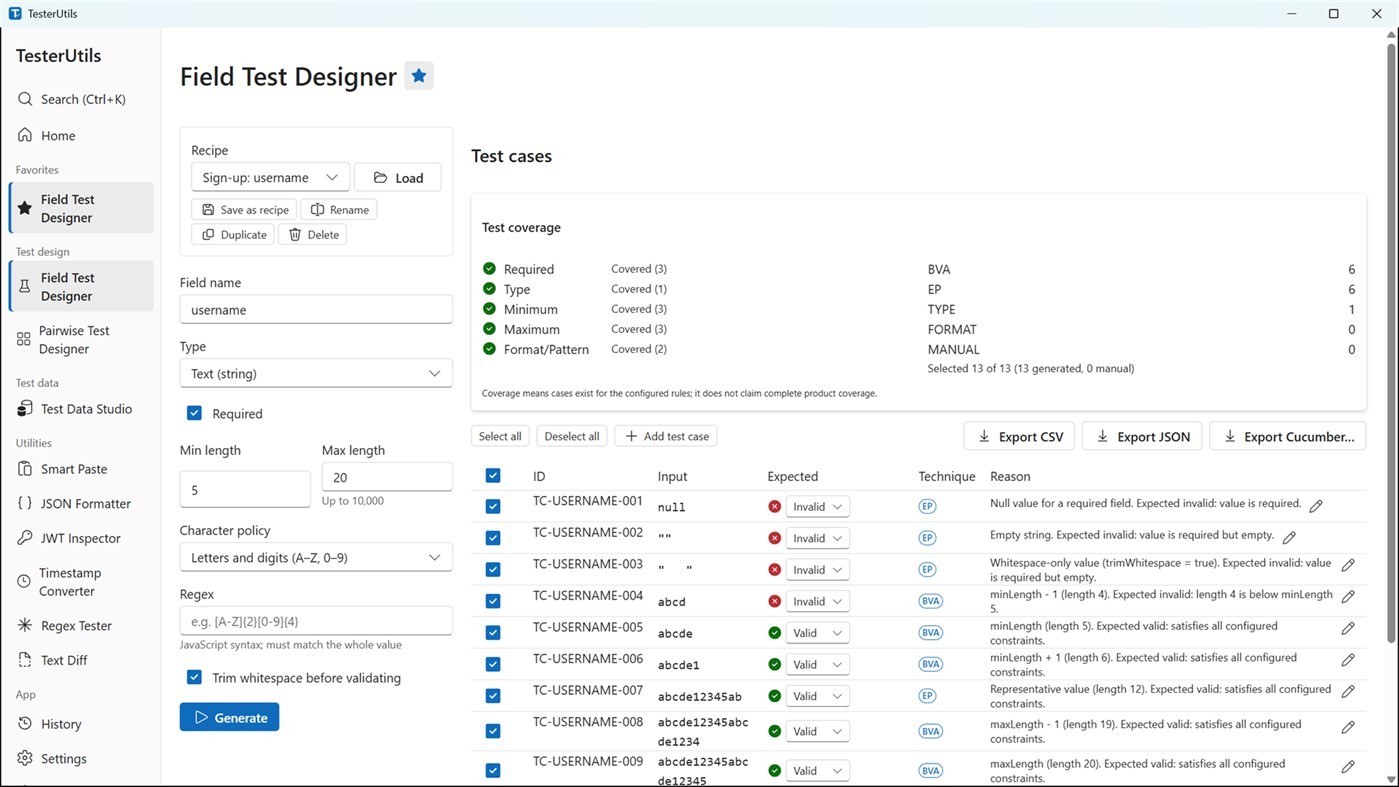Viewport: 1399px width, 787px height.
Task: Toggle the header select-all checkbox
Action: [493, 476]
